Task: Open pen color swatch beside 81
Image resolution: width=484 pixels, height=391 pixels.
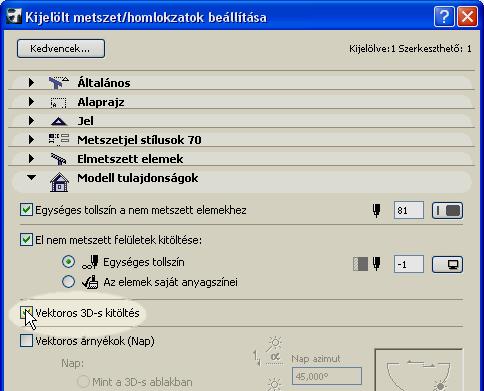Action: (x=447, y=210)
